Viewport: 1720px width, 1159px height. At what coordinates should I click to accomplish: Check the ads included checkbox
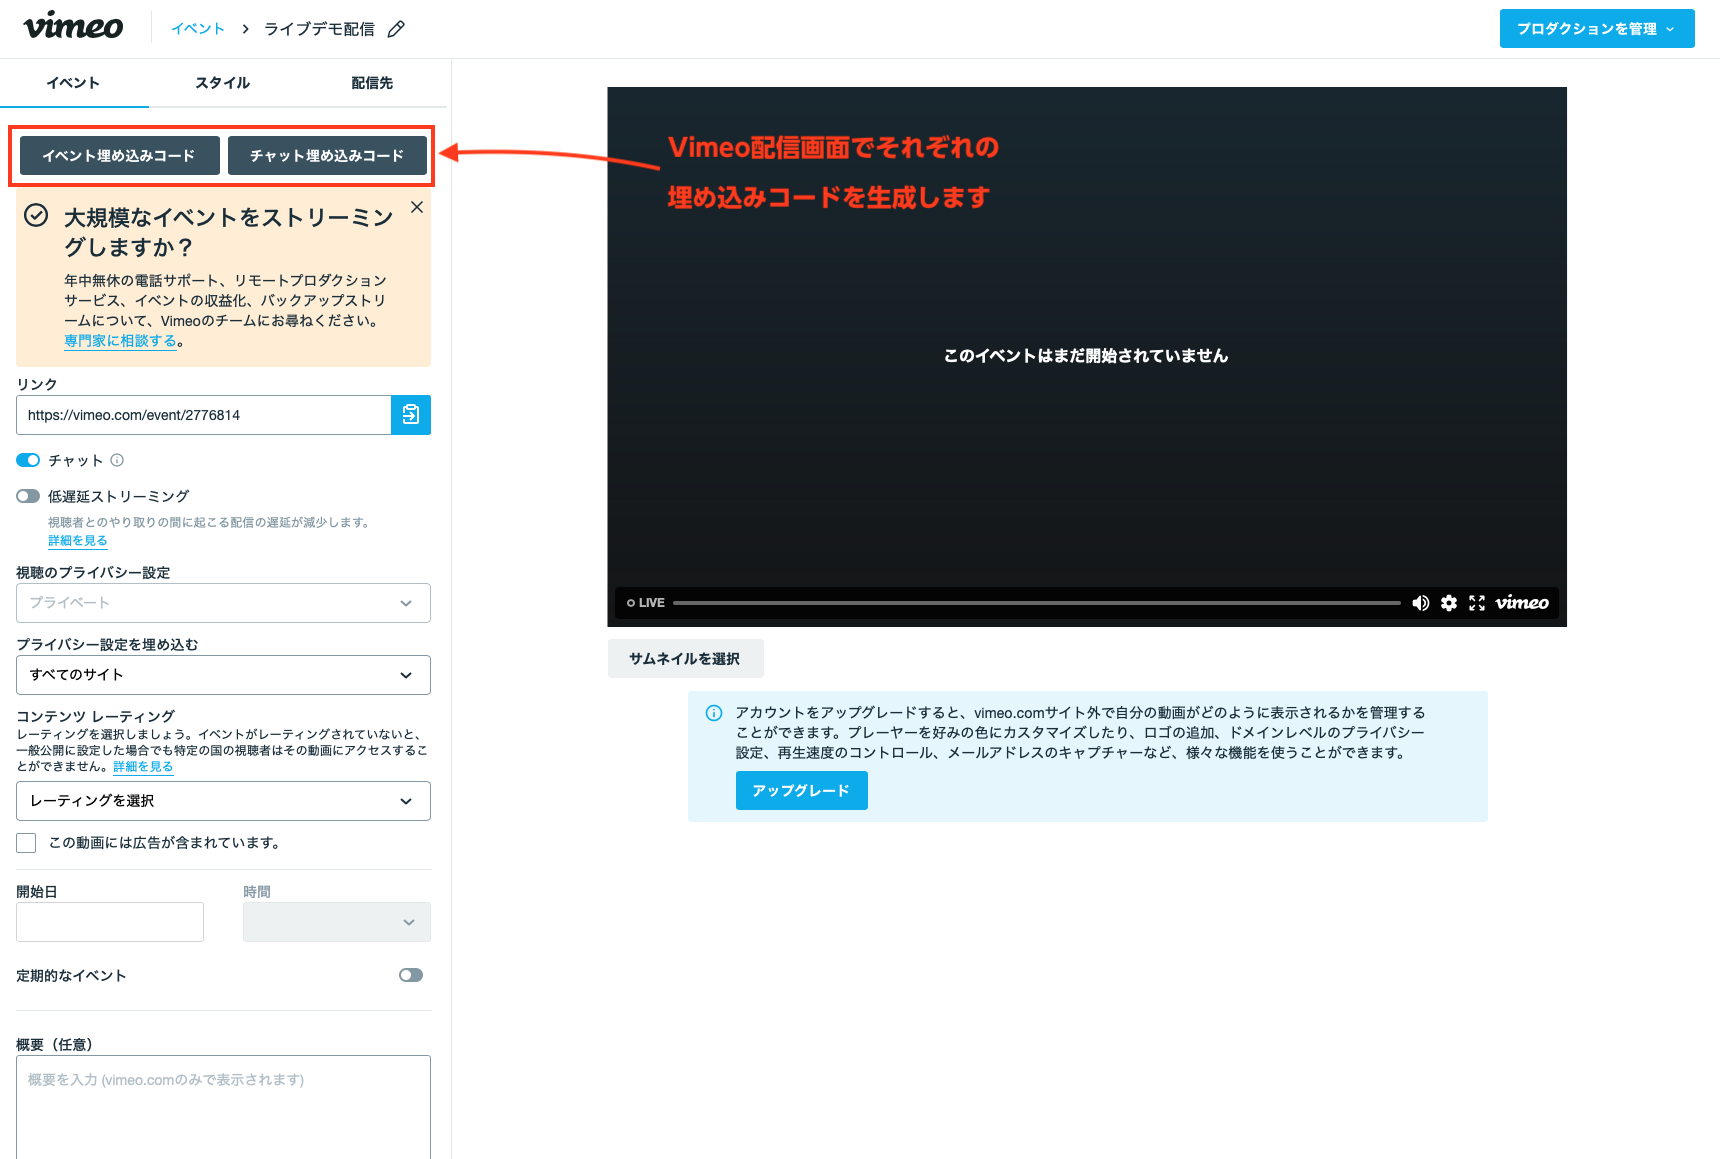point(26,843)
